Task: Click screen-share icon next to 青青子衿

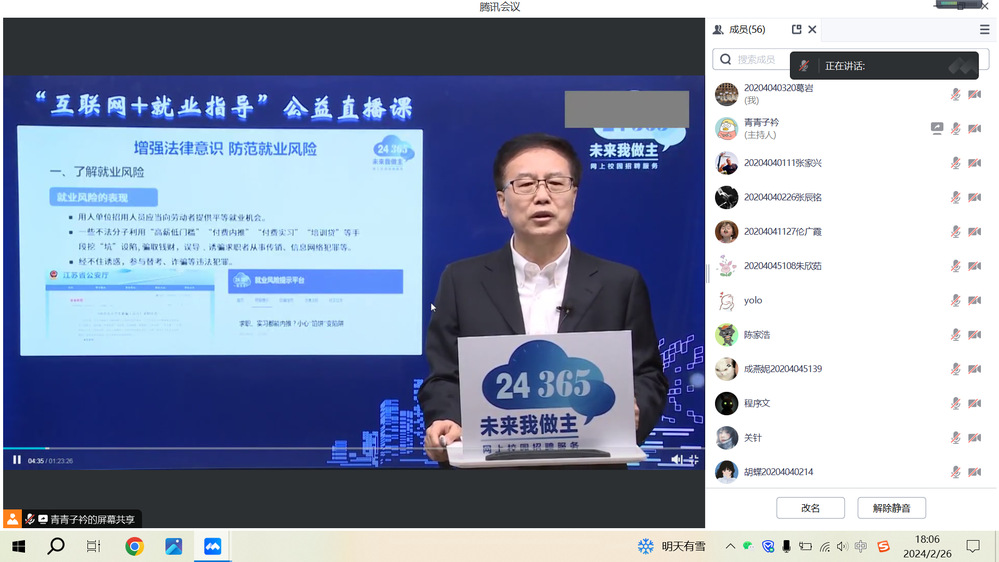Action: 937,129
